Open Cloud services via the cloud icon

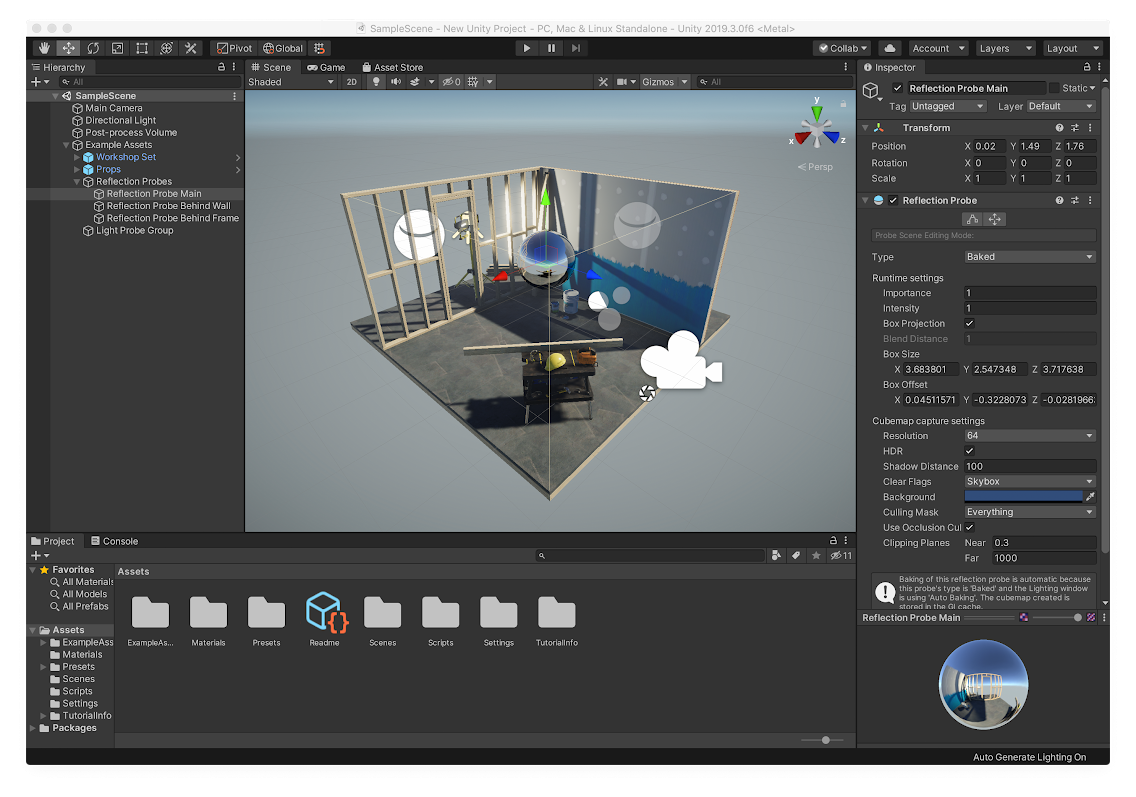coord(889,48)
